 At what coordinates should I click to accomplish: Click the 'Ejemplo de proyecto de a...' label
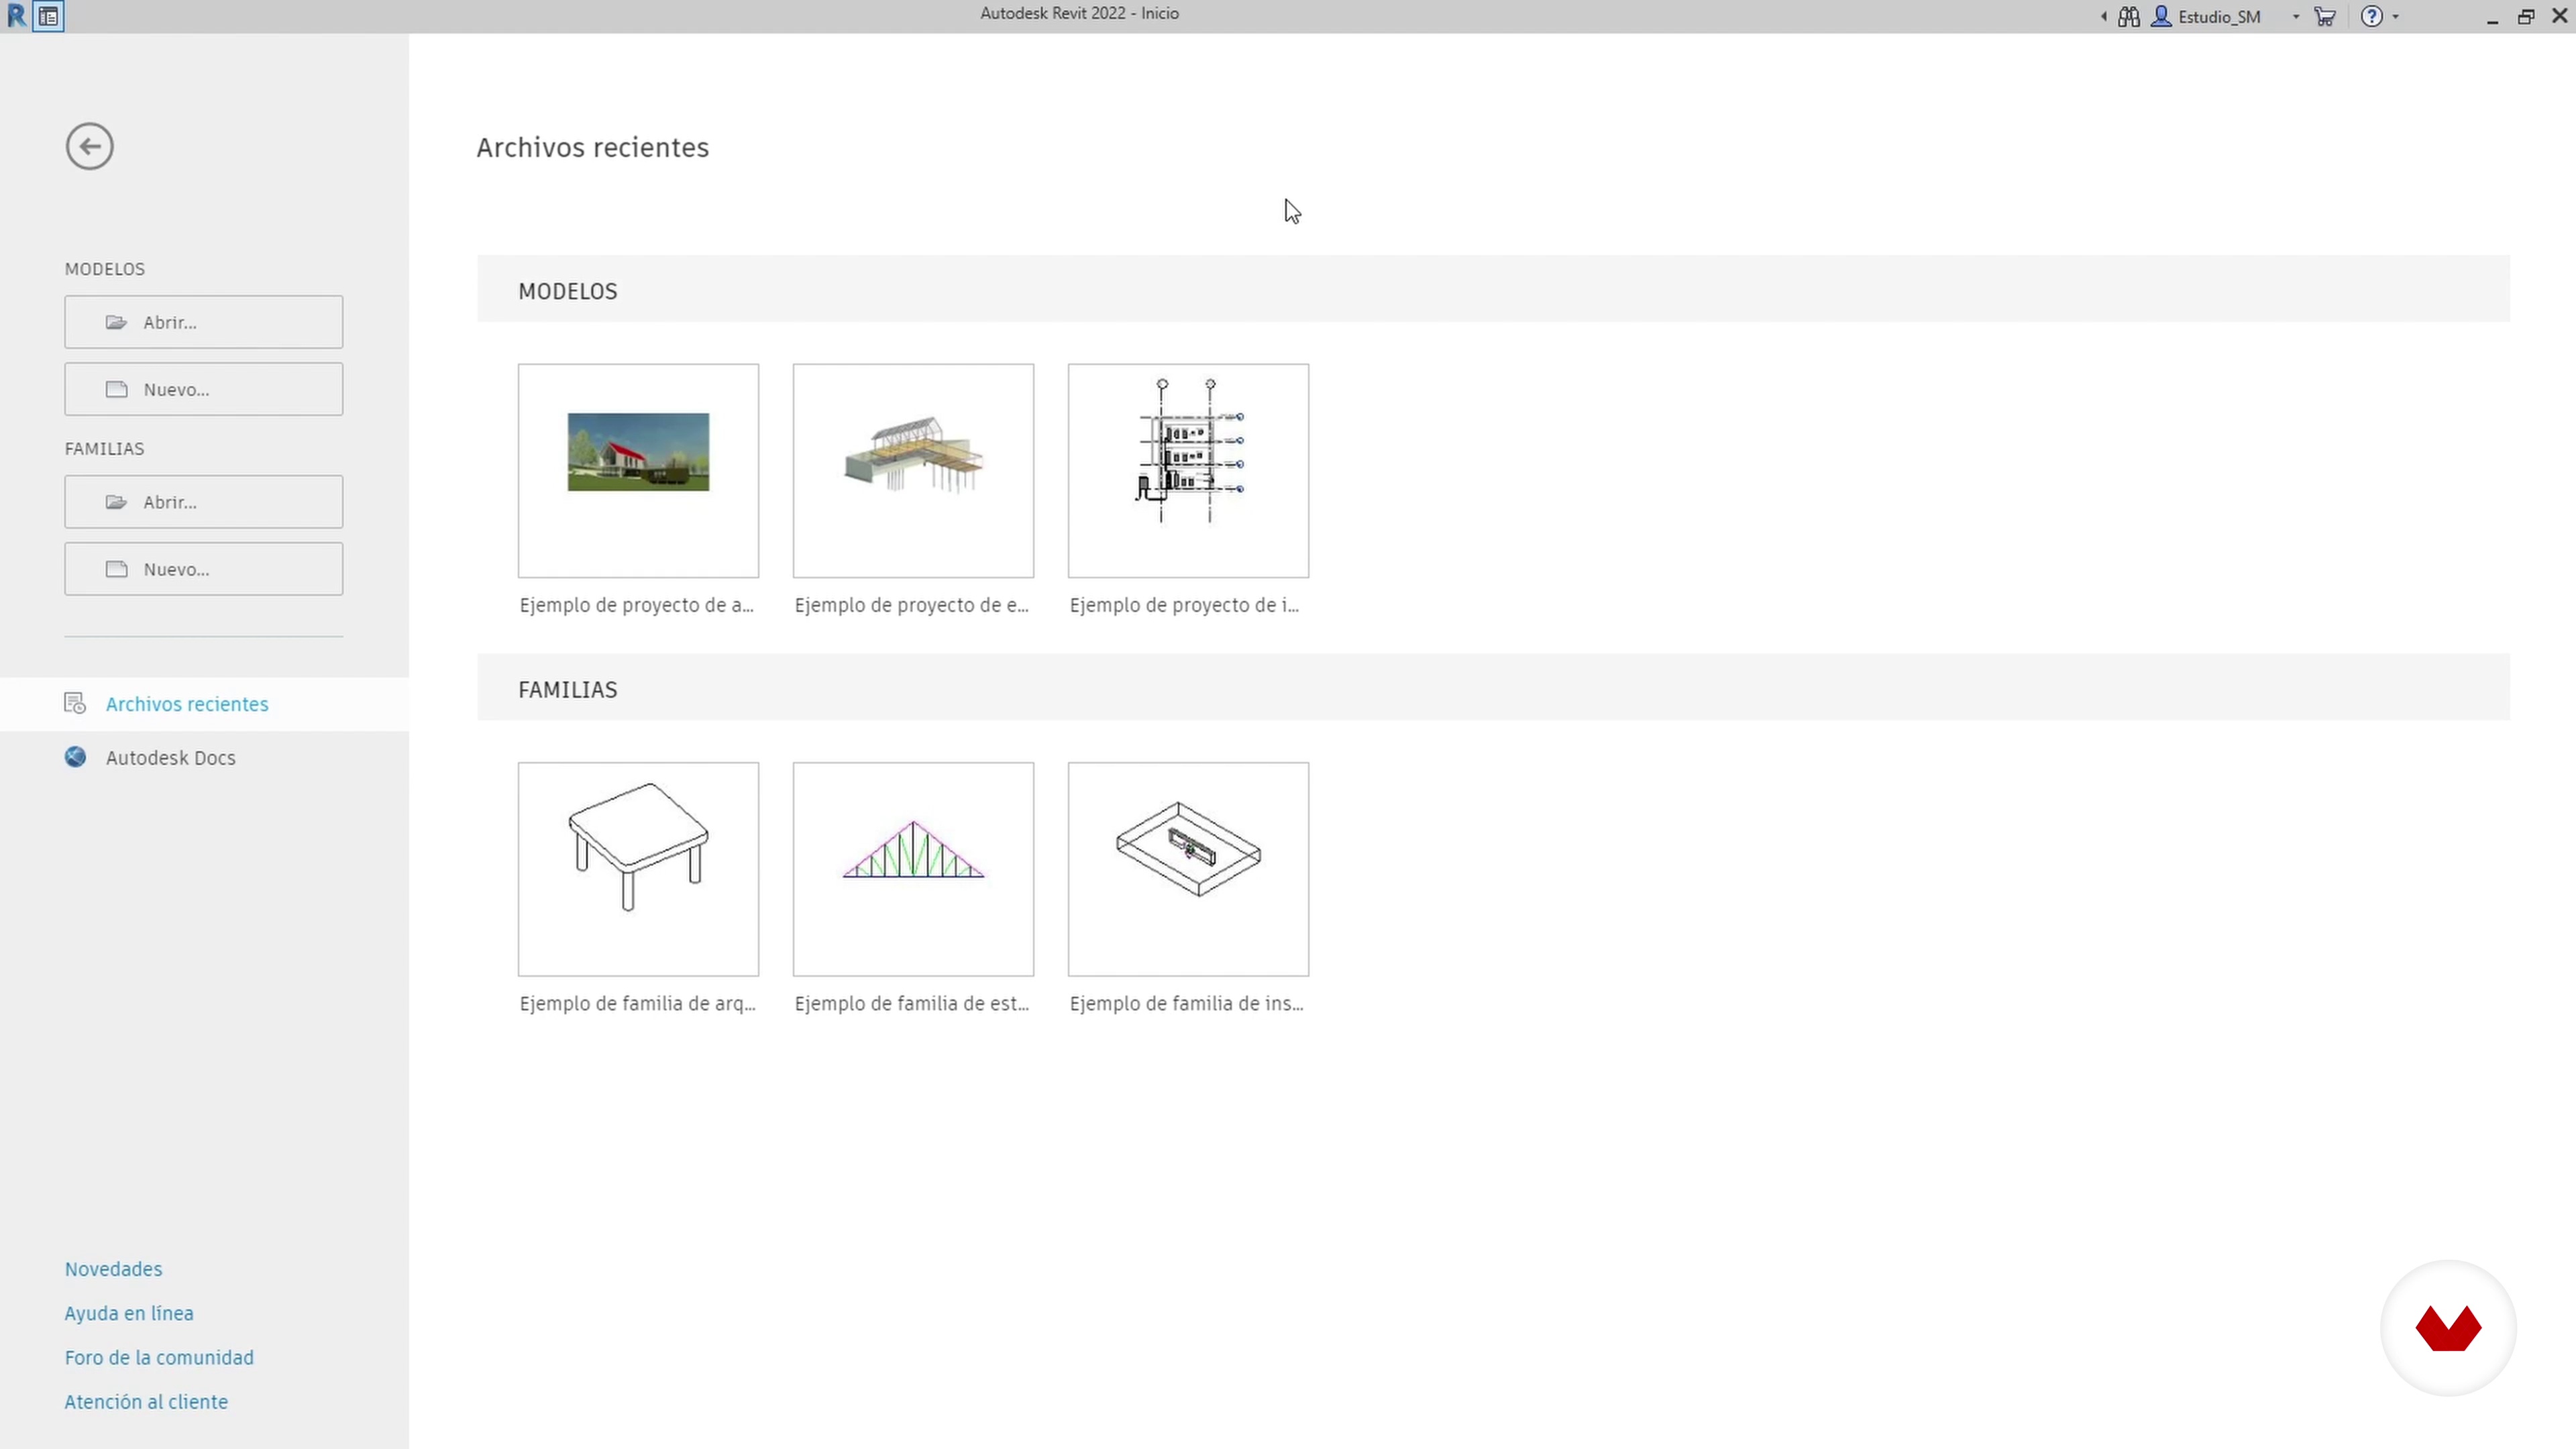637,605
